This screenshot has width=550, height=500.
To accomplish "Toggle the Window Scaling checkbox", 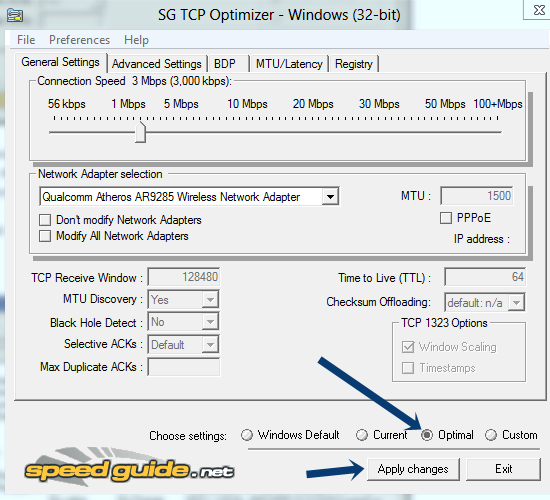I will tap(408, 347).
